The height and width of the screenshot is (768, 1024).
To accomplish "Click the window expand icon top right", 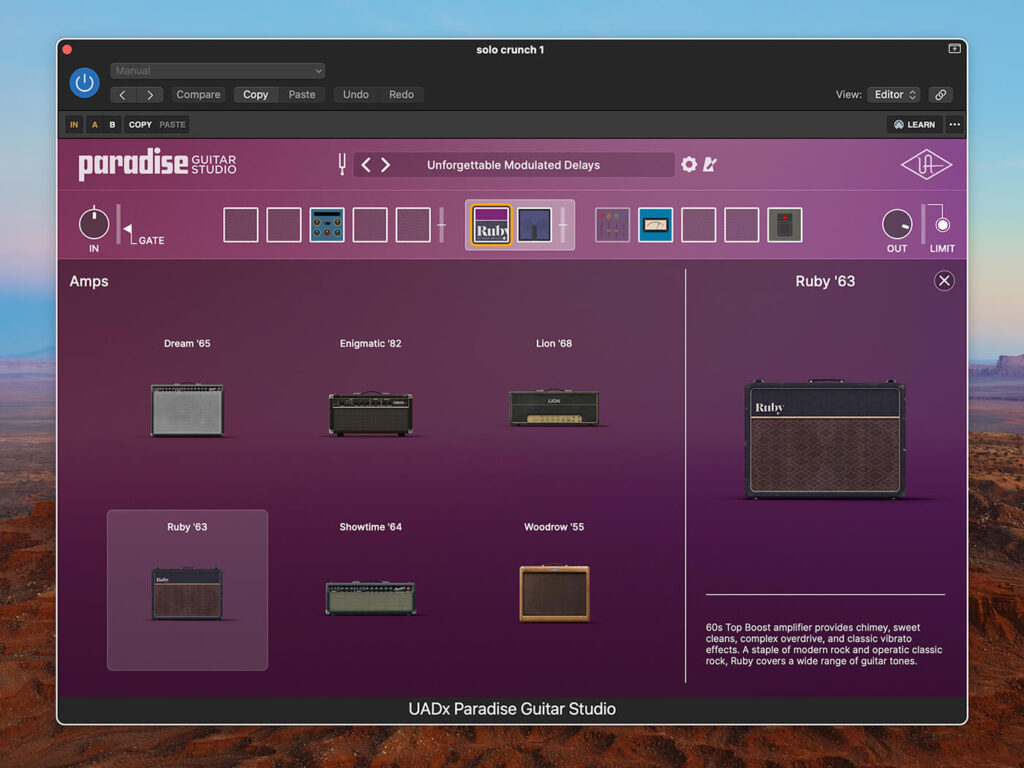I will tap(954, 49).
